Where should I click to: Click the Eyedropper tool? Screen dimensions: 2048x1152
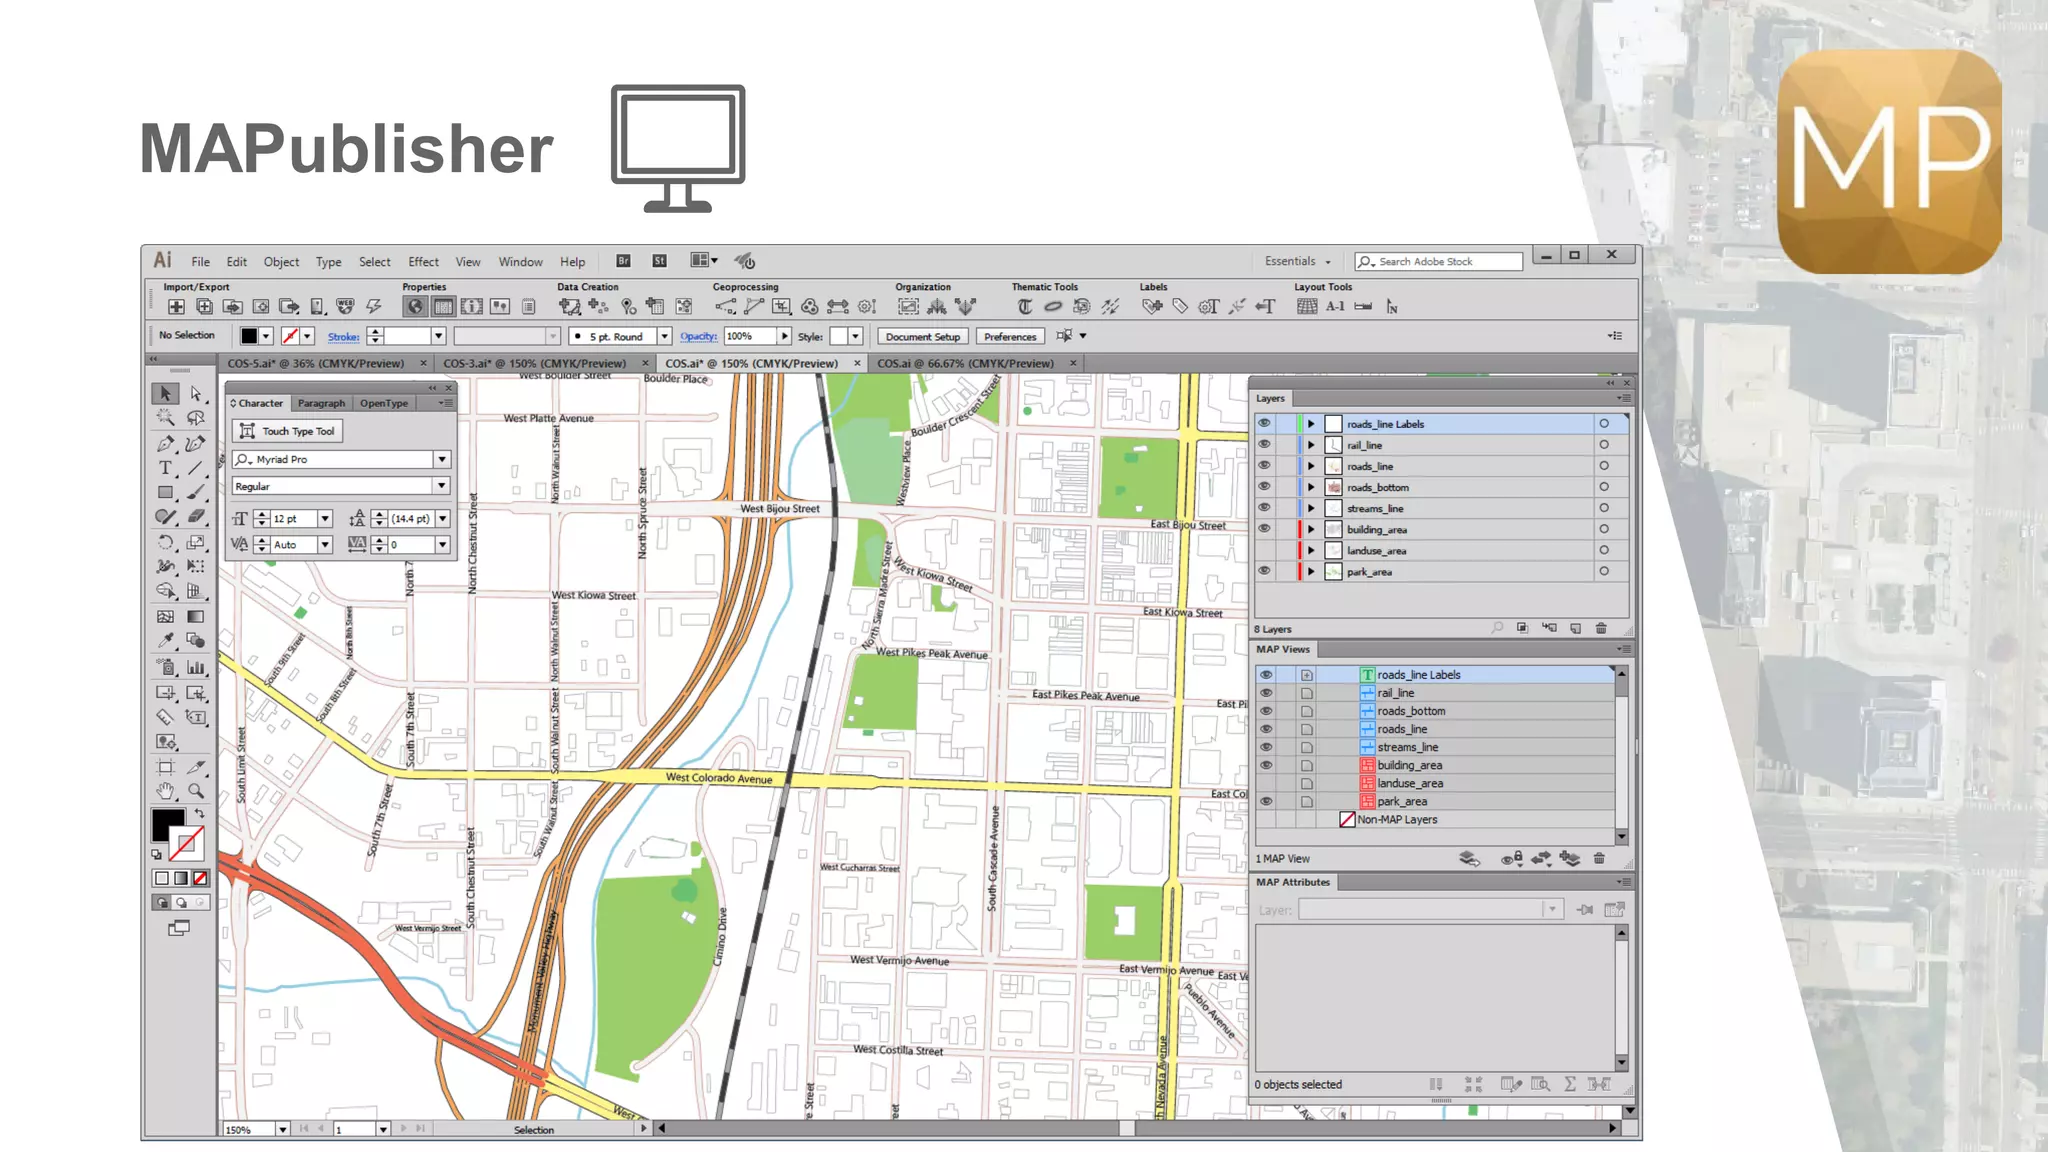coord(165,641)
